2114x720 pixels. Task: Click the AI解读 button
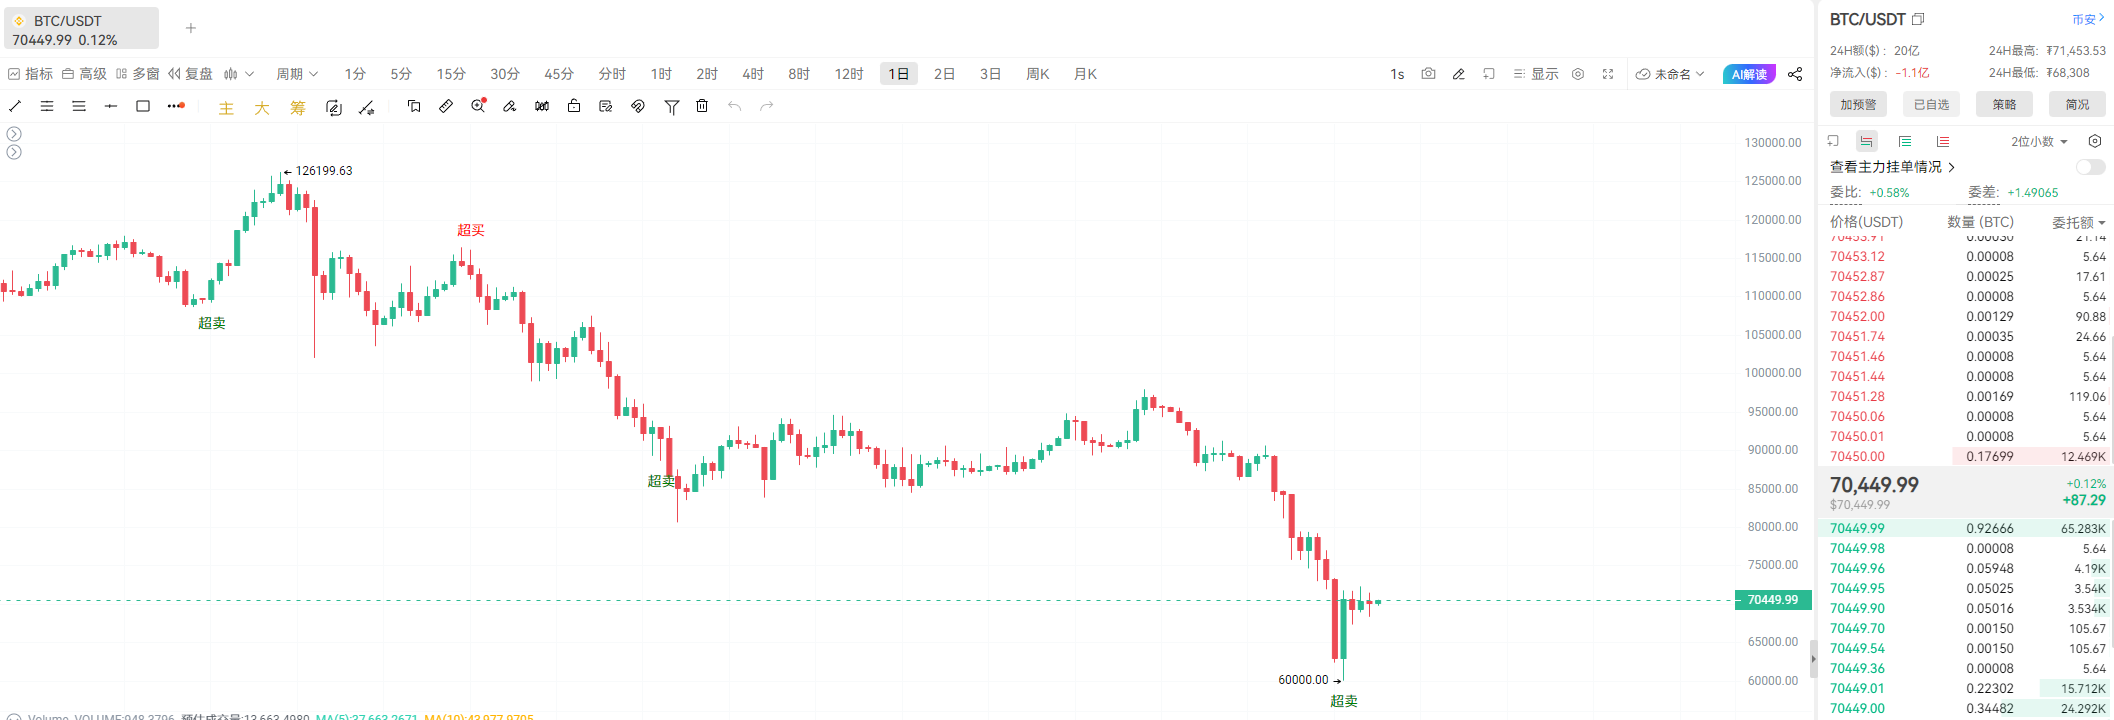(1749, 74)
